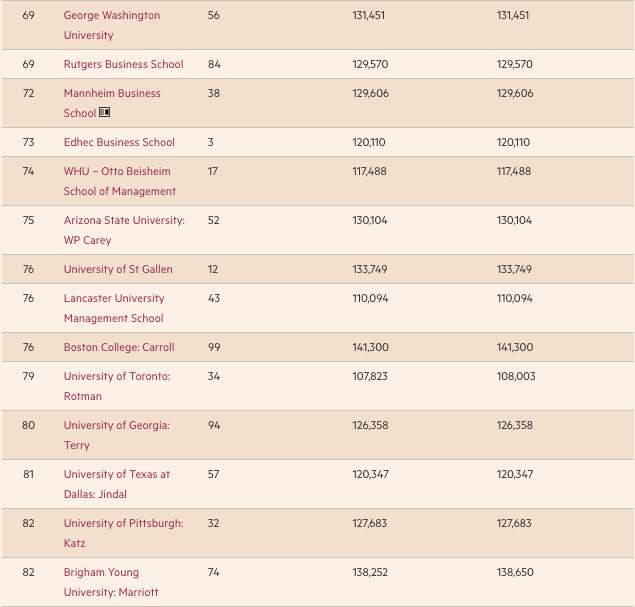
Task: Open Boston College: Carroll link
Action: coord(119,347)
